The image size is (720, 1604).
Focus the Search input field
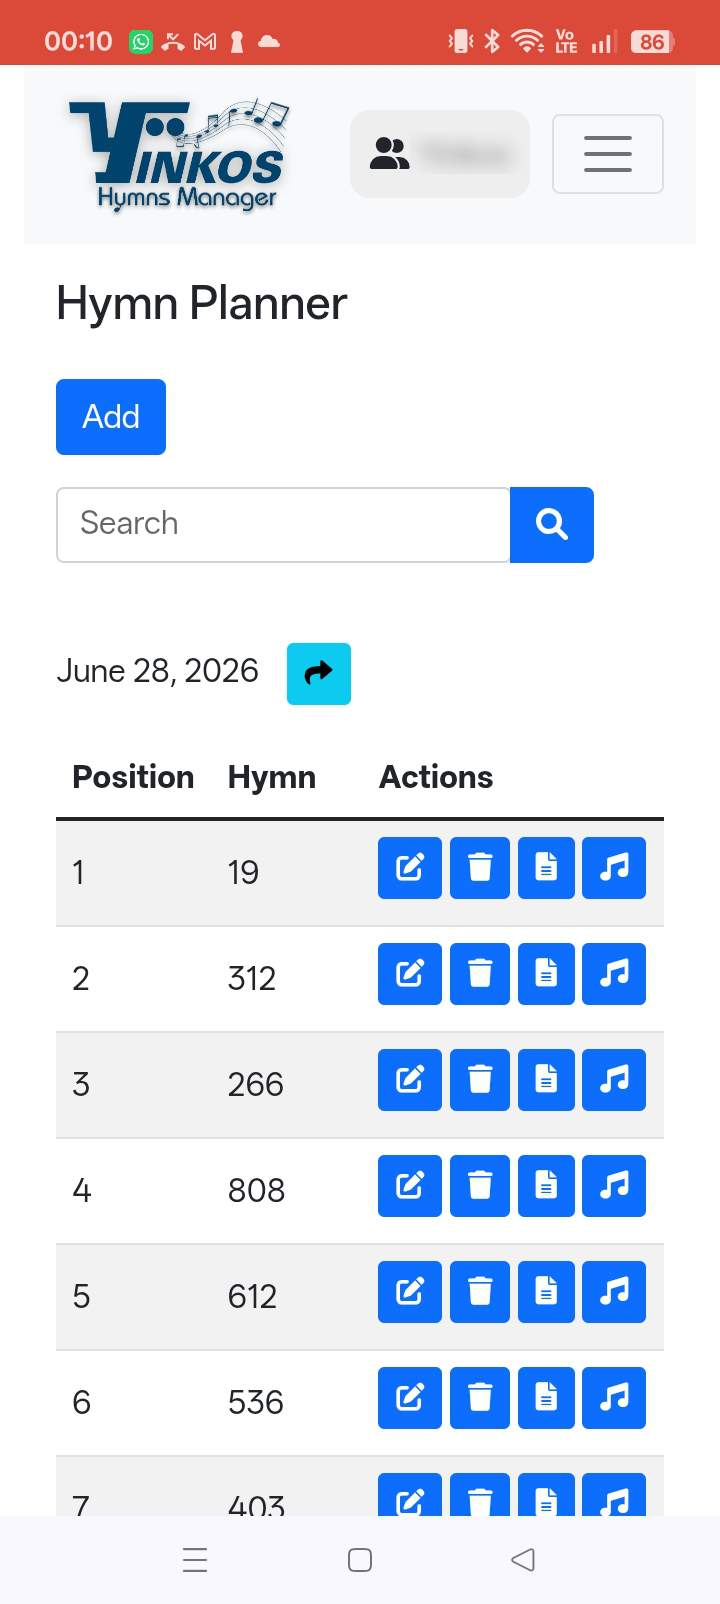[283, 525]
